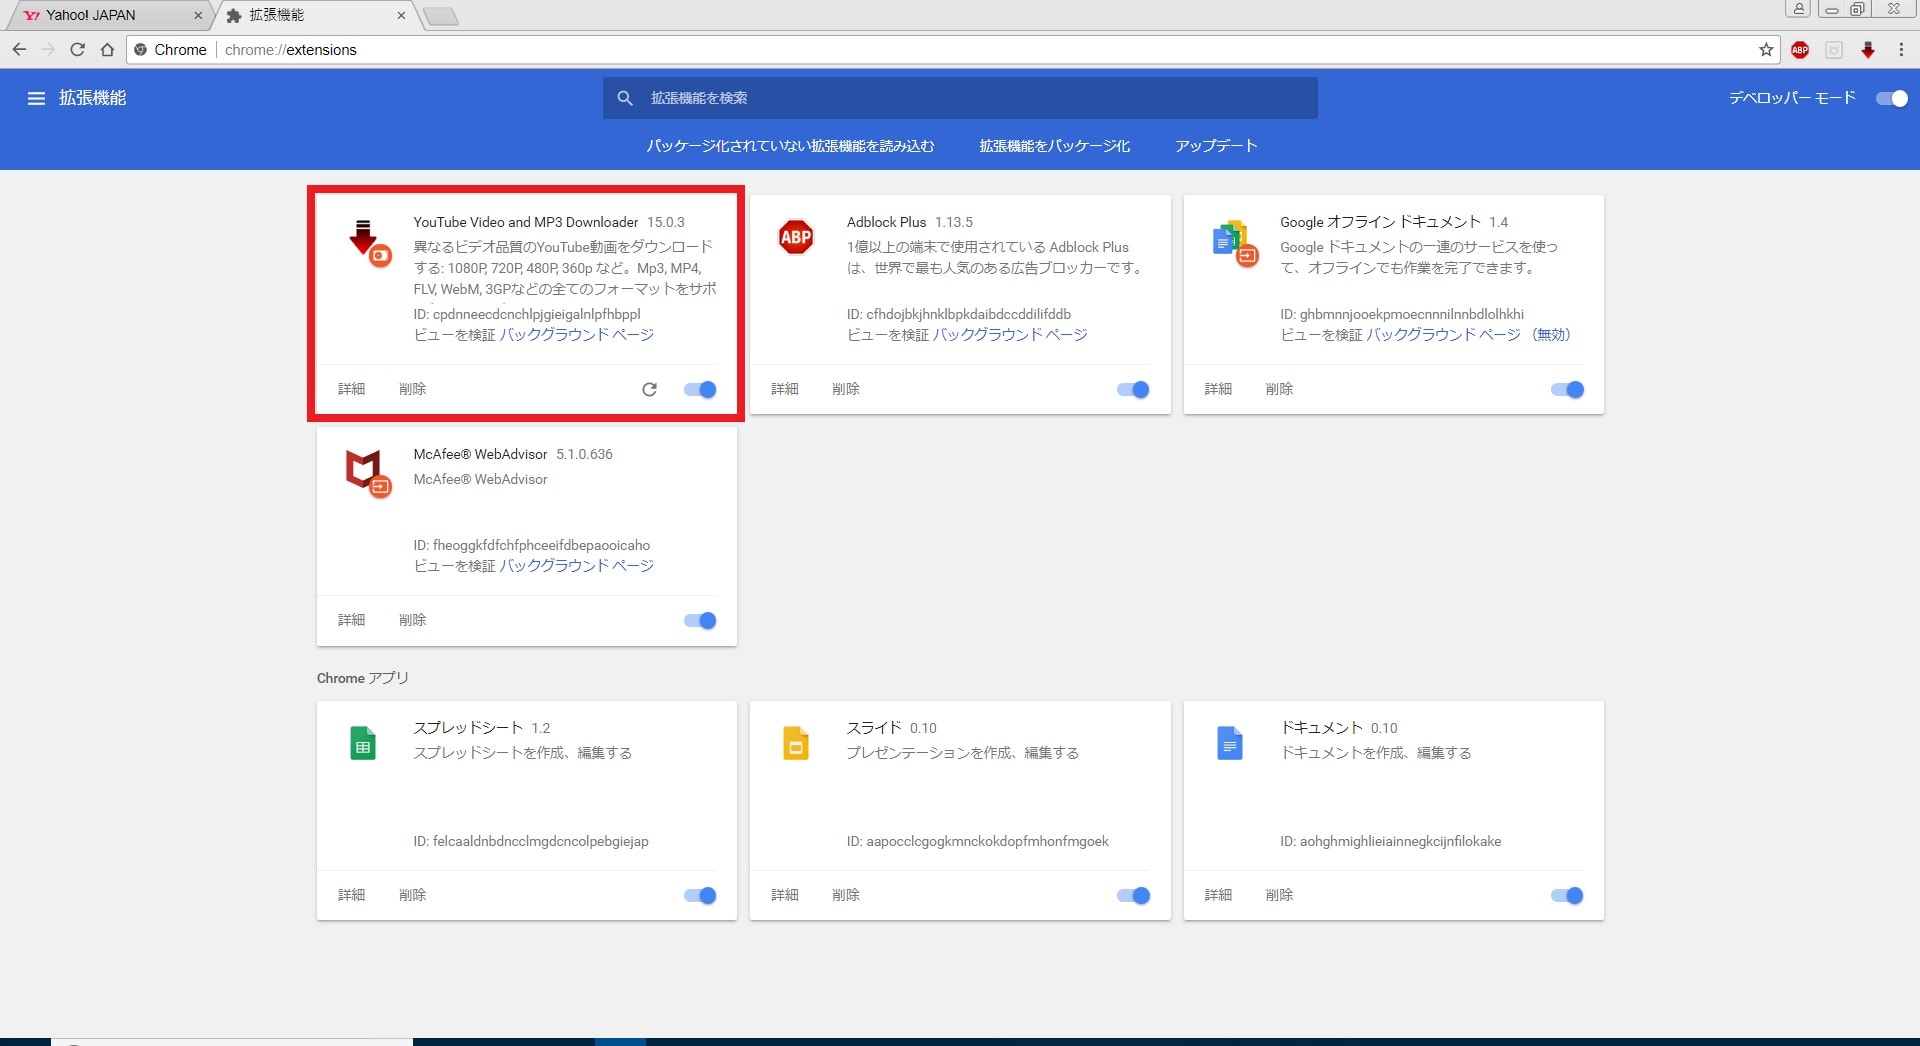Remove Adblock Plus with 削除
This screenshot has width=1920, height=1046.
845,389
